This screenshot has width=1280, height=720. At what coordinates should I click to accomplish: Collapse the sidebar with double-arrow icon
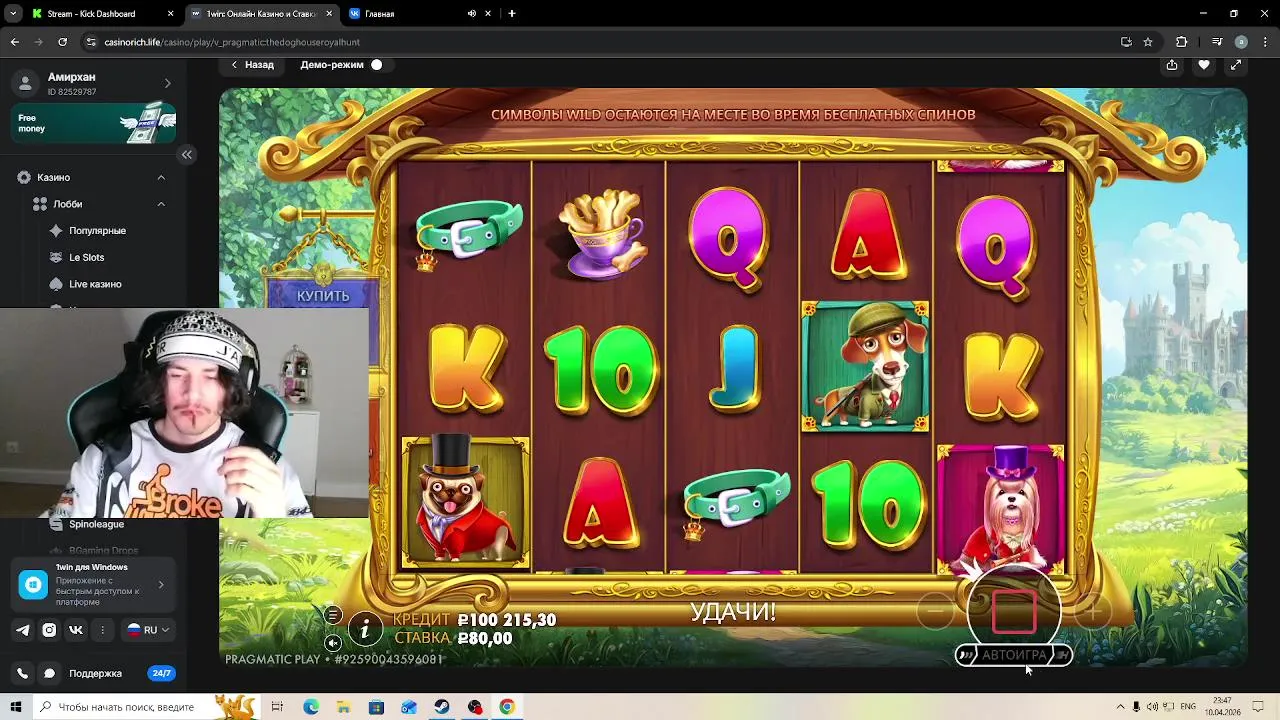pos(187,154)
